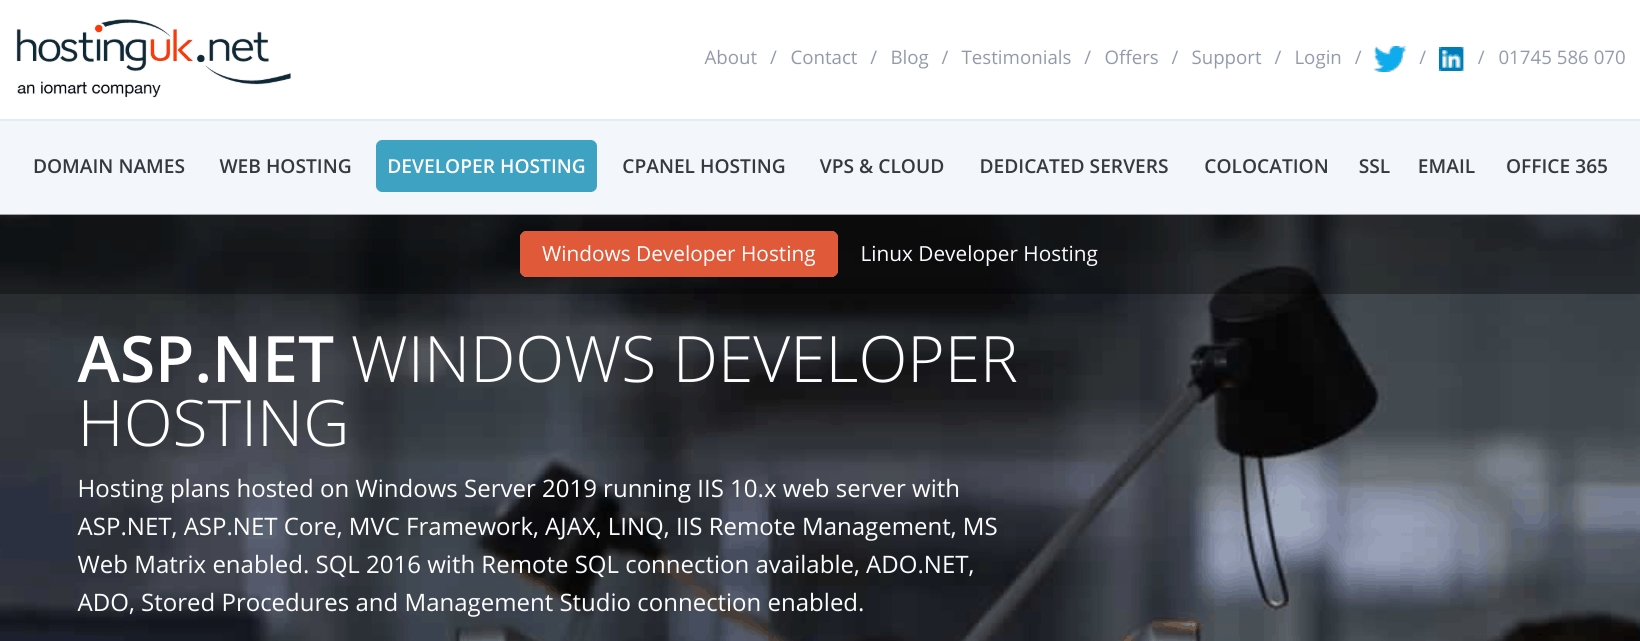Open the Web Hosting menu item
The image size is (1640, 641).
[x=285, y=166]
